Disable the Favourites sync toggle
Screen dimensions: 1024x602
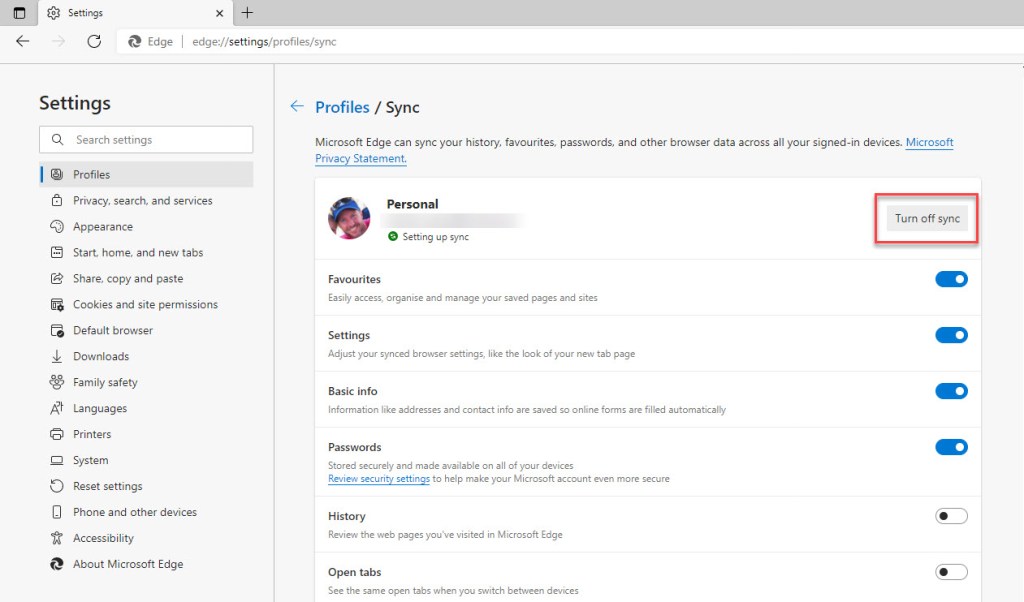click(x=951, y=280)
